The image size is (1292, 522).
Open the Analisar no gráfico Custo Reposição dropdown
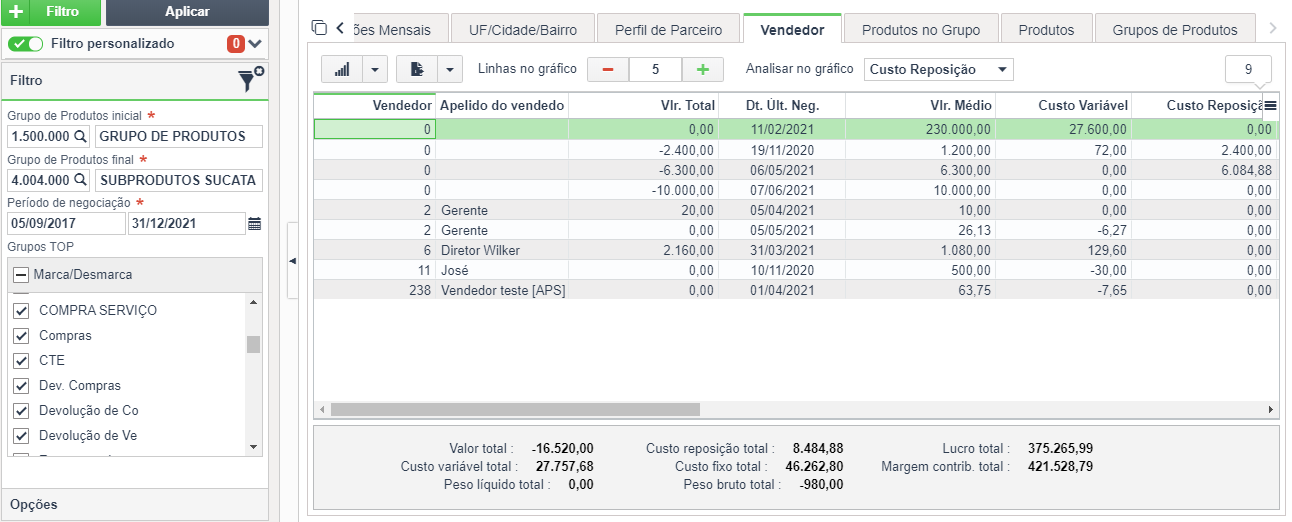click(x=938, y=70)
